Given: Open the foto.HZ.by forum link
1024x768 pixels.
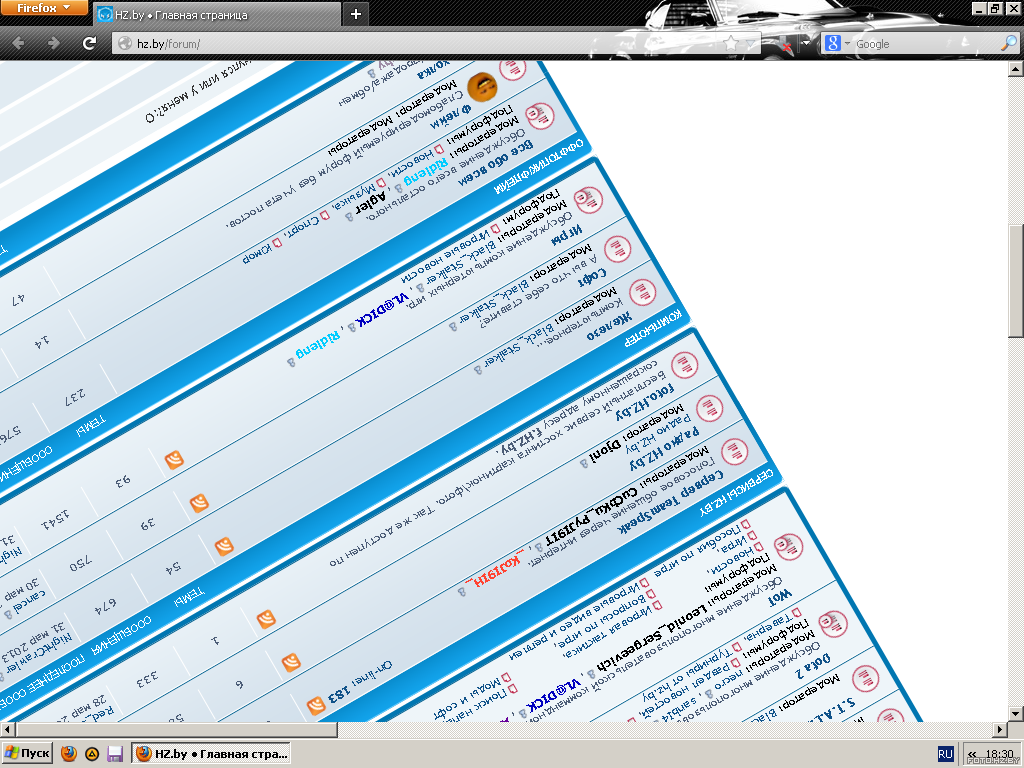Looking at the screenshot, I should [x=644, y=402].
